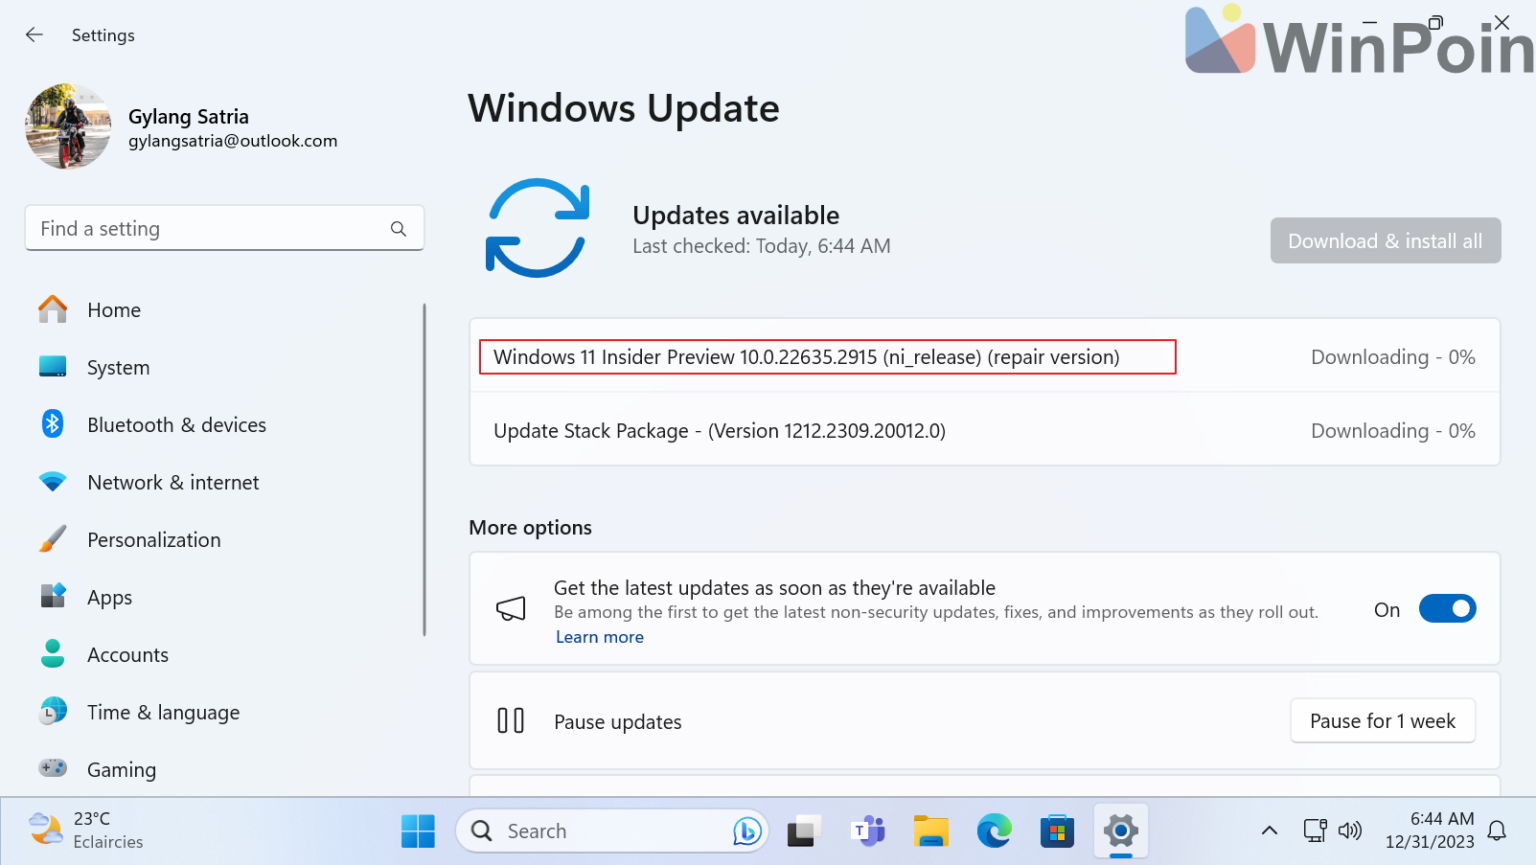Toggle off 'Get the latest updates' switch
This screenshot has height=865, width=1536.
(1447, 608)
